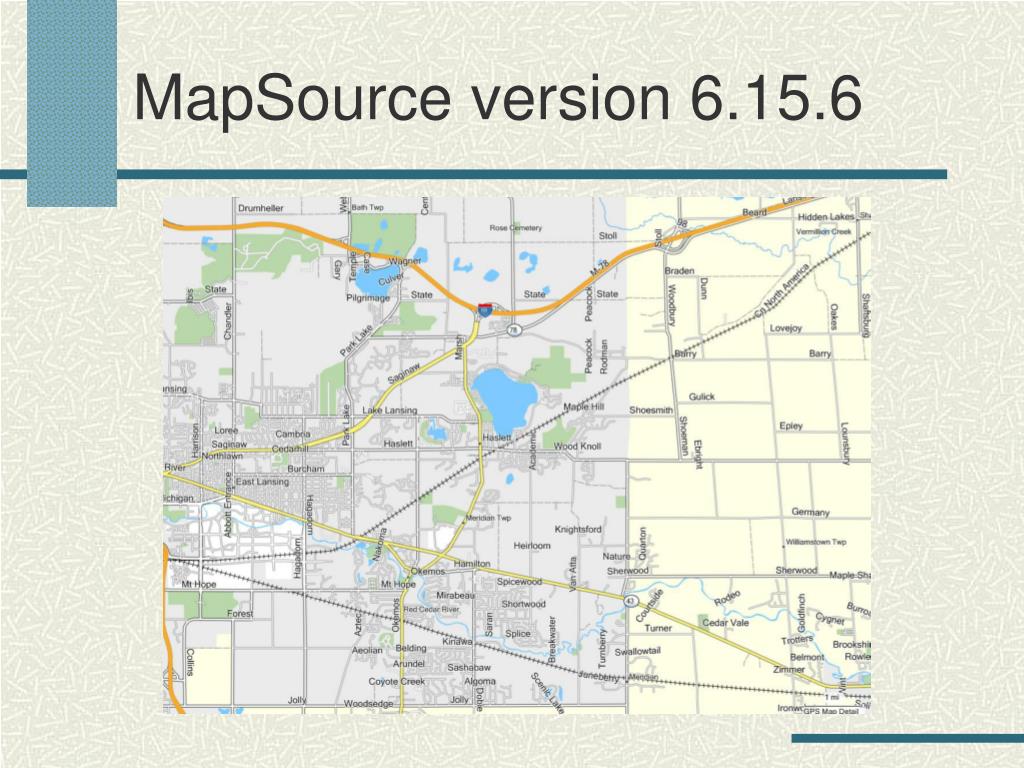Click the Heirloom street label
This screenshot has width=1024, height=768.
(532, 545)
